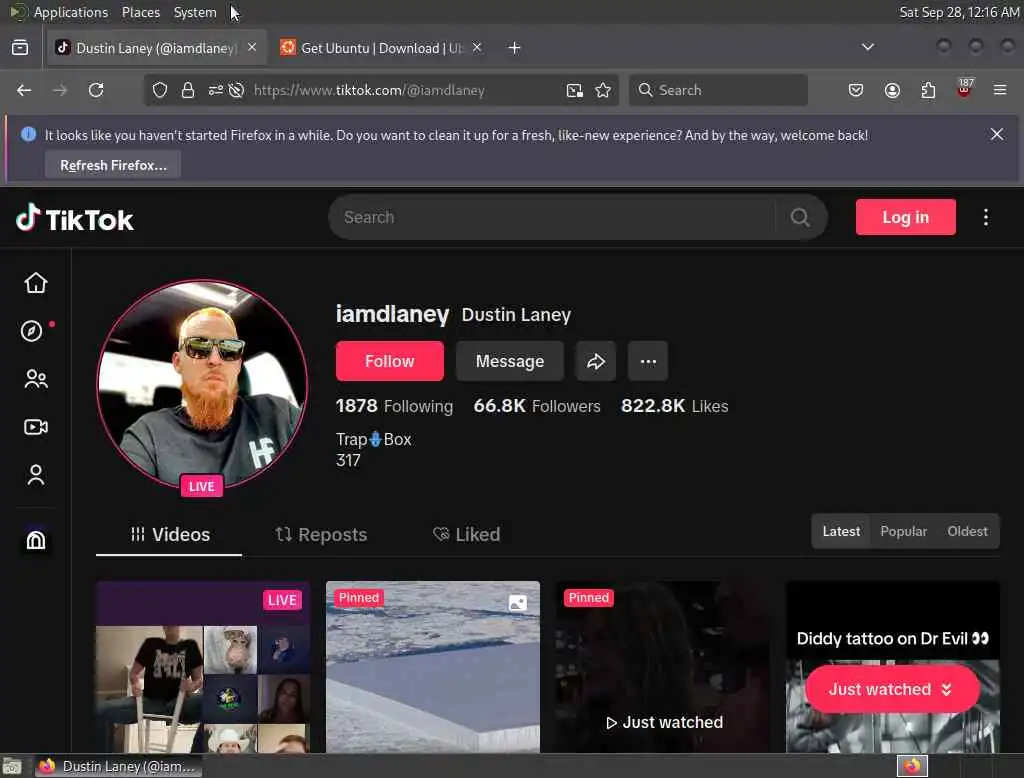The height and width of the screenshot is (778, 1024).
Task: Open the first Pinned snowy photo post
Action: (x=433, y=667)
